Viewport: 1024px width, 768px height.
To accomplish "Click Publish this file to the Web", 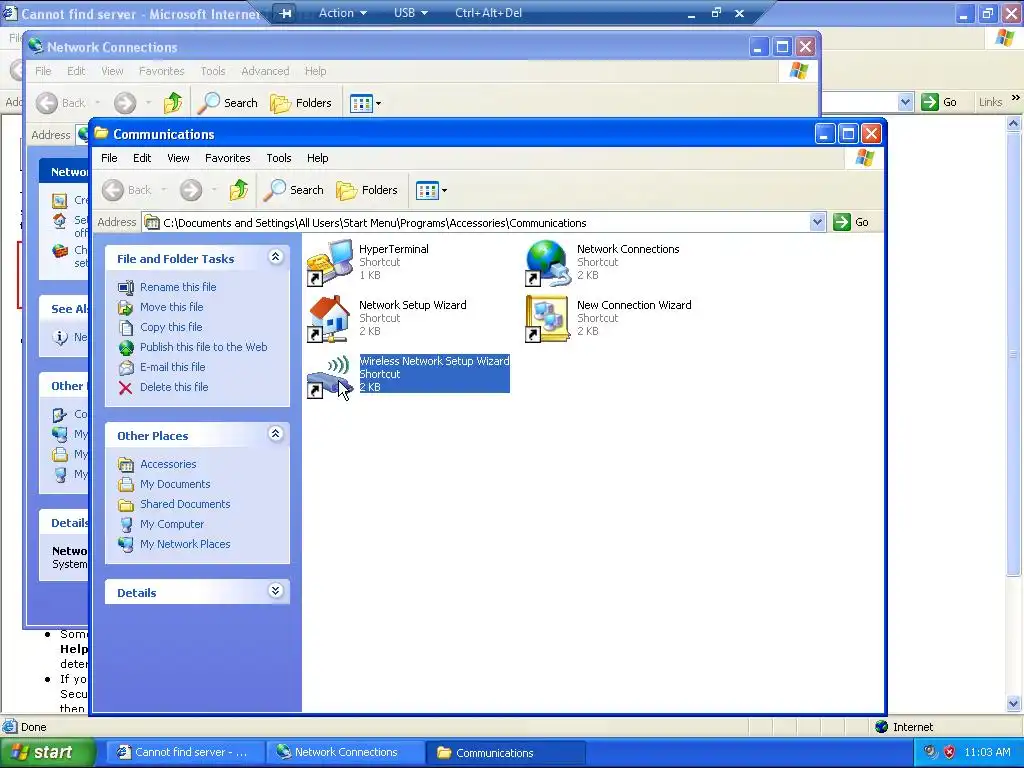I will tap(204, 347).
